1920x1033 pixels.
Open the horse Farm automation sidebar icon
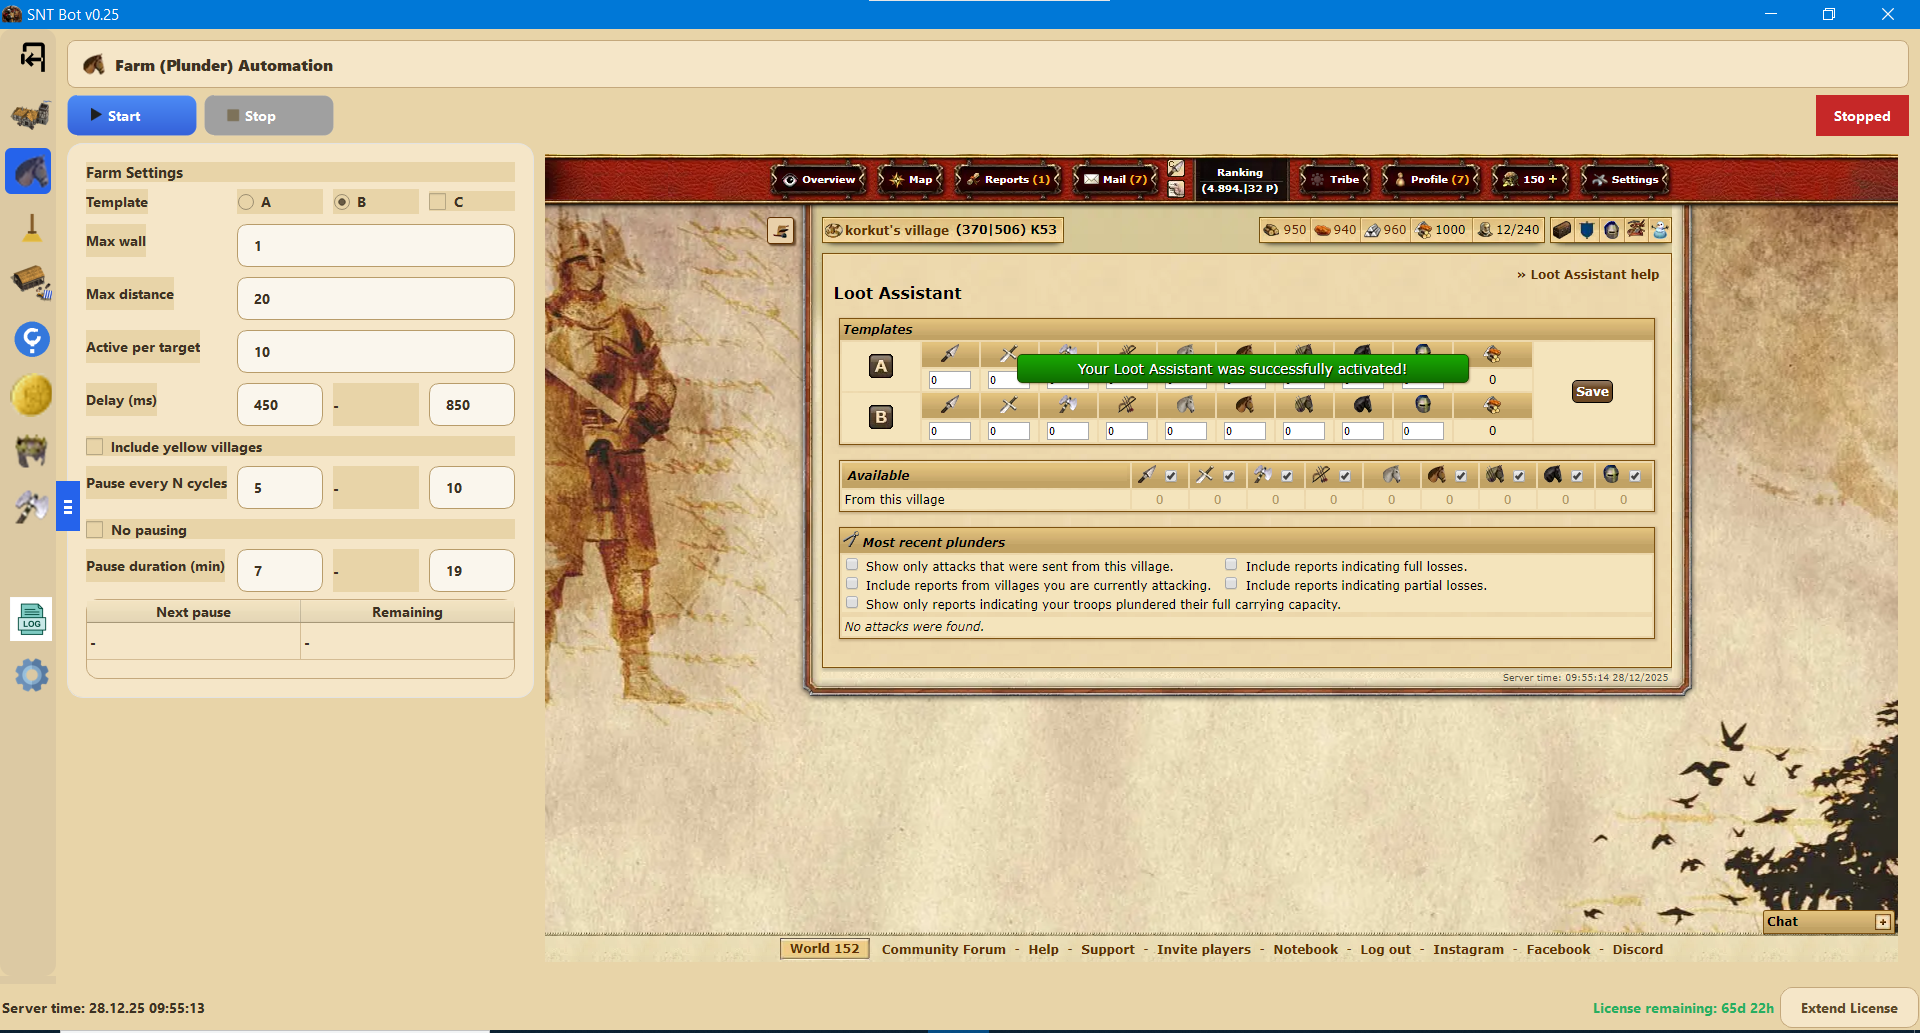coord(31,172)
